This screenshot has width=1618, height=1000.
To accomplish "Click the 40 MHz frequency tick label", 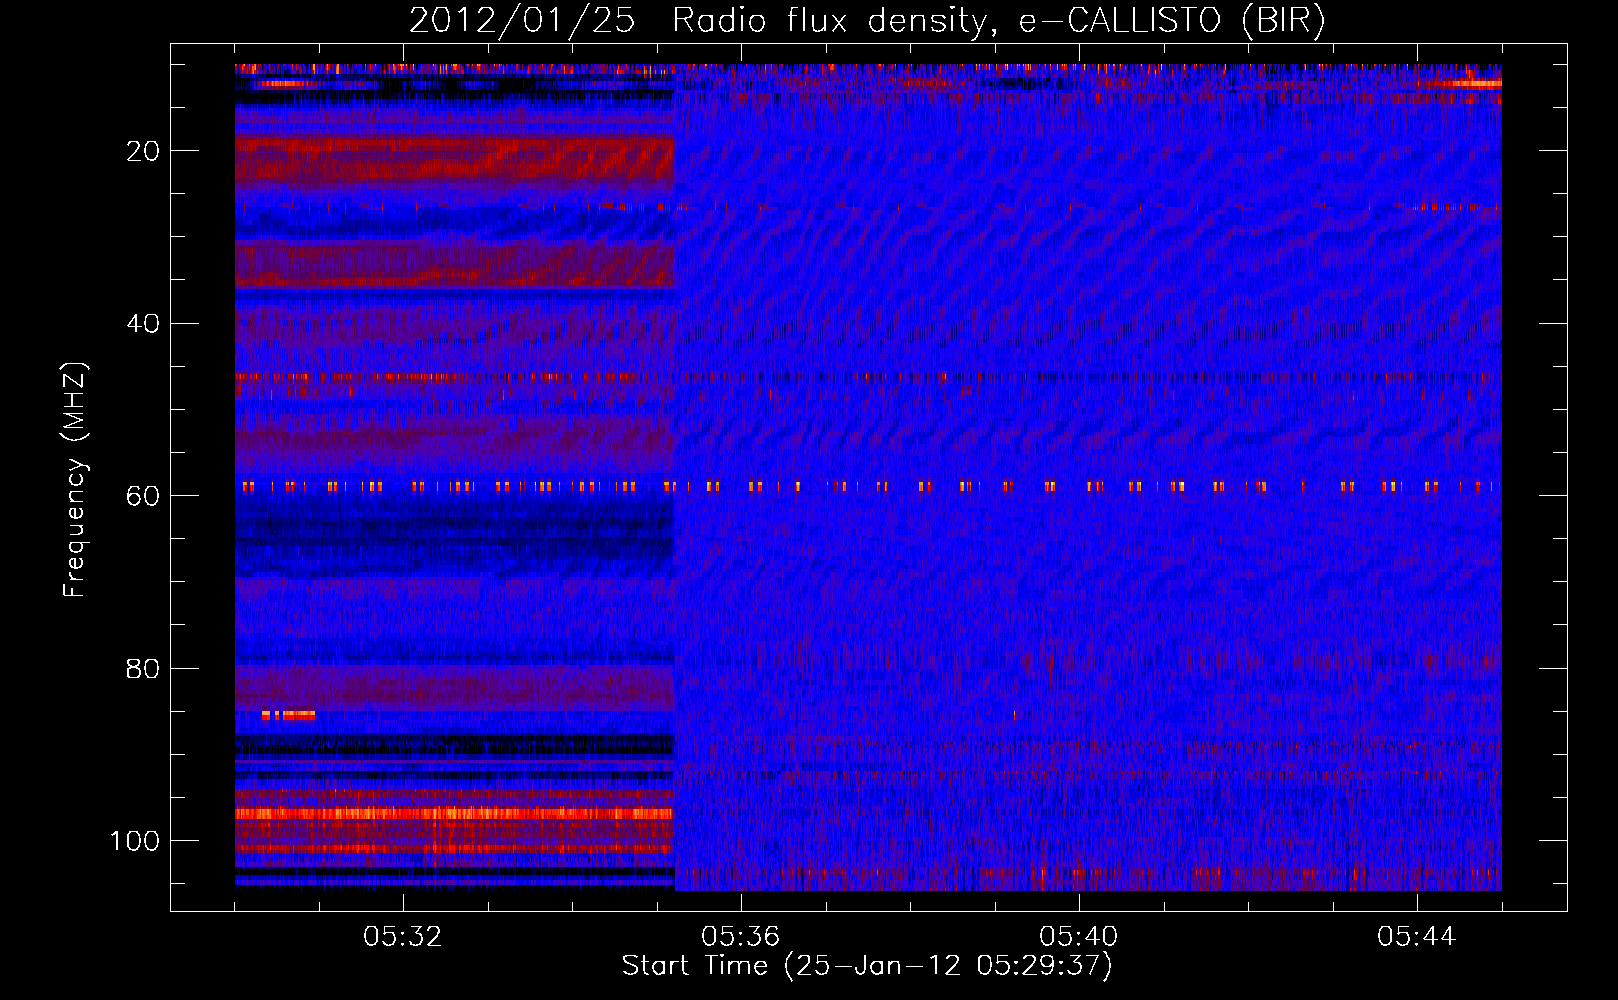I will [144, 324].
